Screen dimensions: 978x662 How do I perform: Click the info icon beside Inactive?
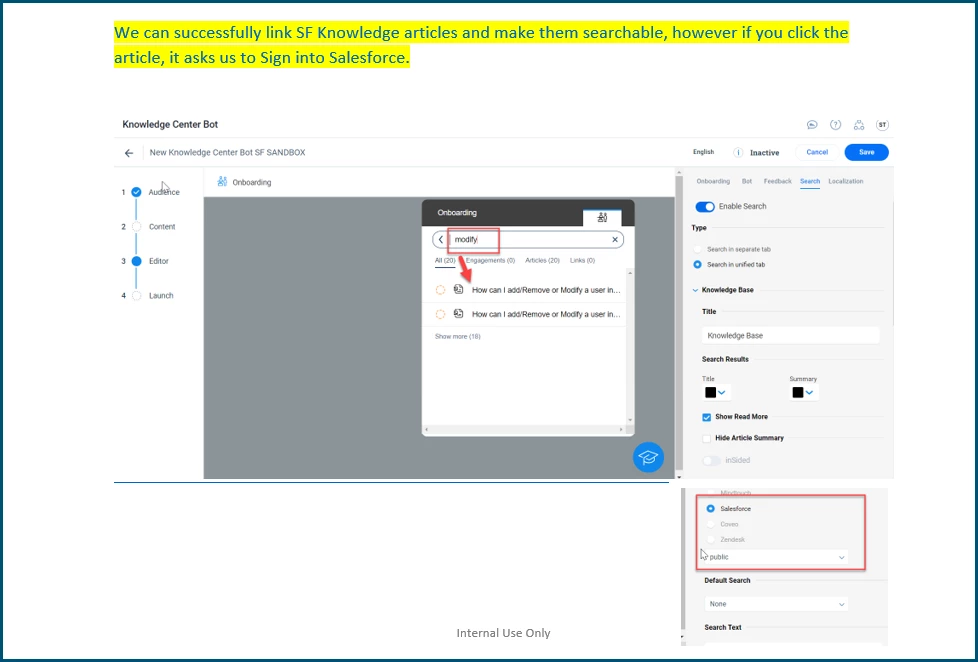click(738, 152)
